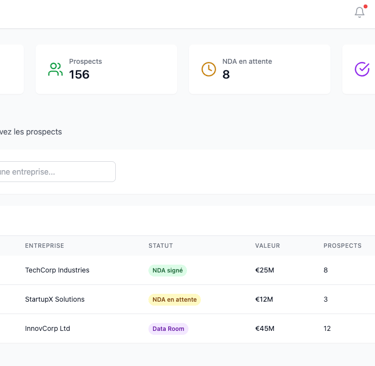
Task: Open the NDA en attente stat card
Action: [260, 69]
